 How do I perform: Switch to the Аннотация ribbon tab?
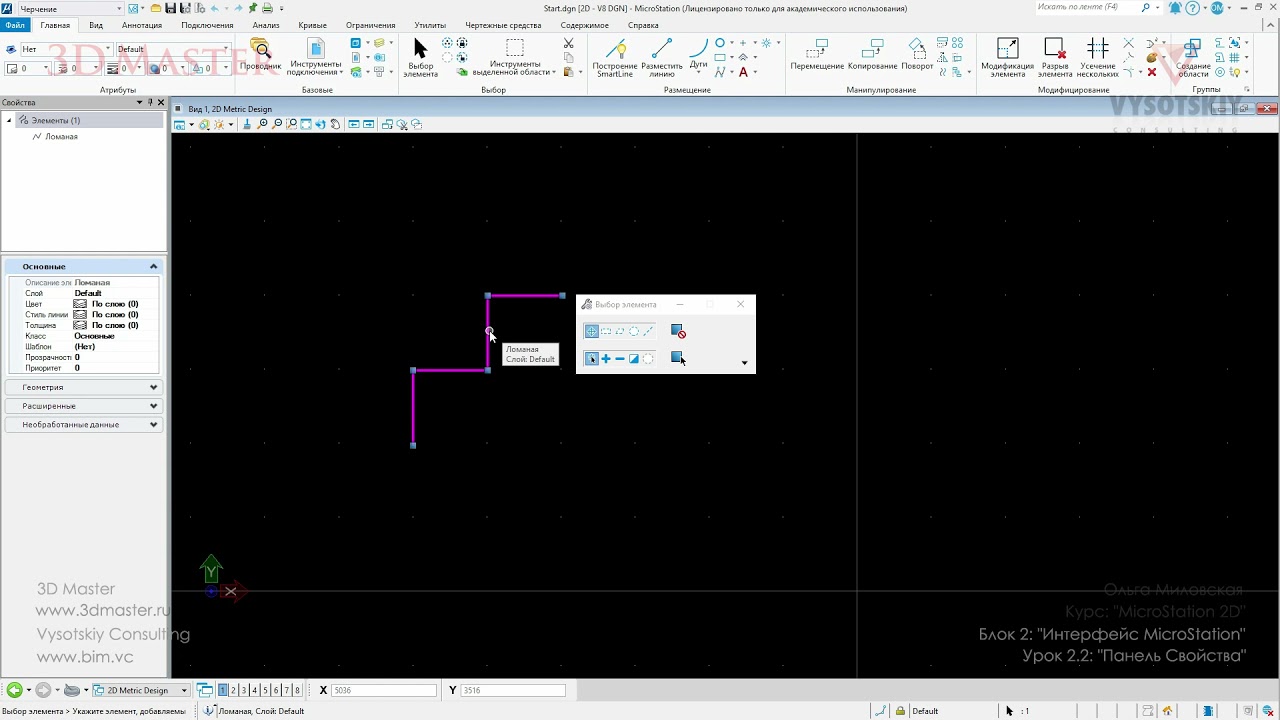pos(141,25)
